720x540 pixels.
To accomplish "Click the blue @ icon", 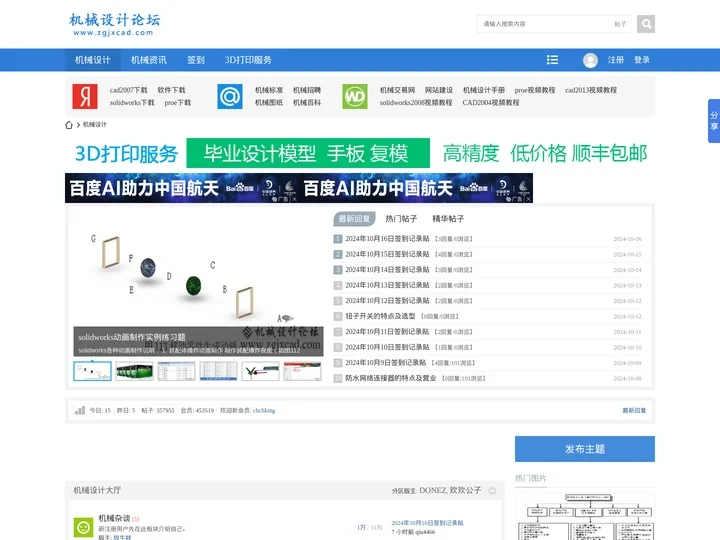I will [x=230, y=96].
